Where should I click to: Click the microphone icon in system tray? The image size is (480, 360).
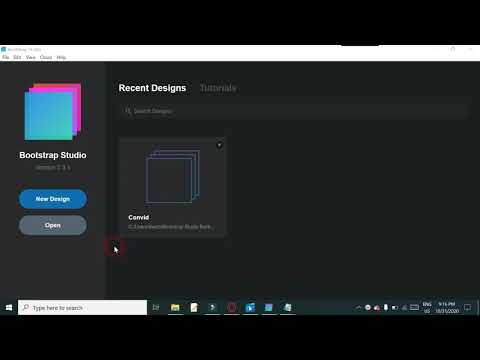pyautogui.click(x=386, y=307)
